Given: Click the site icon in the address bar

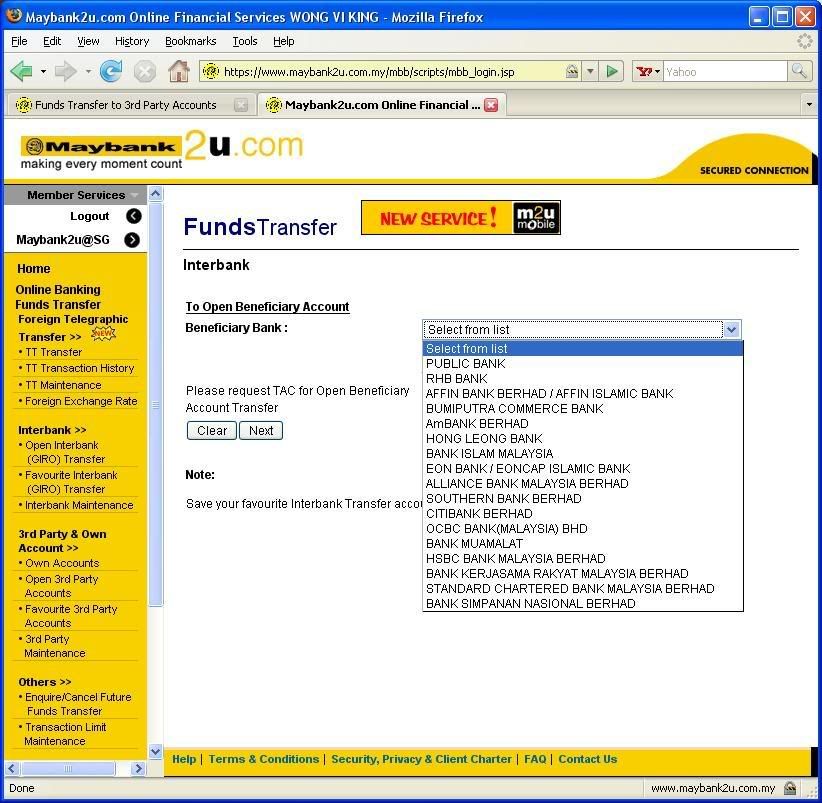Looking at the screenshot, I should [x=211, y=71].
